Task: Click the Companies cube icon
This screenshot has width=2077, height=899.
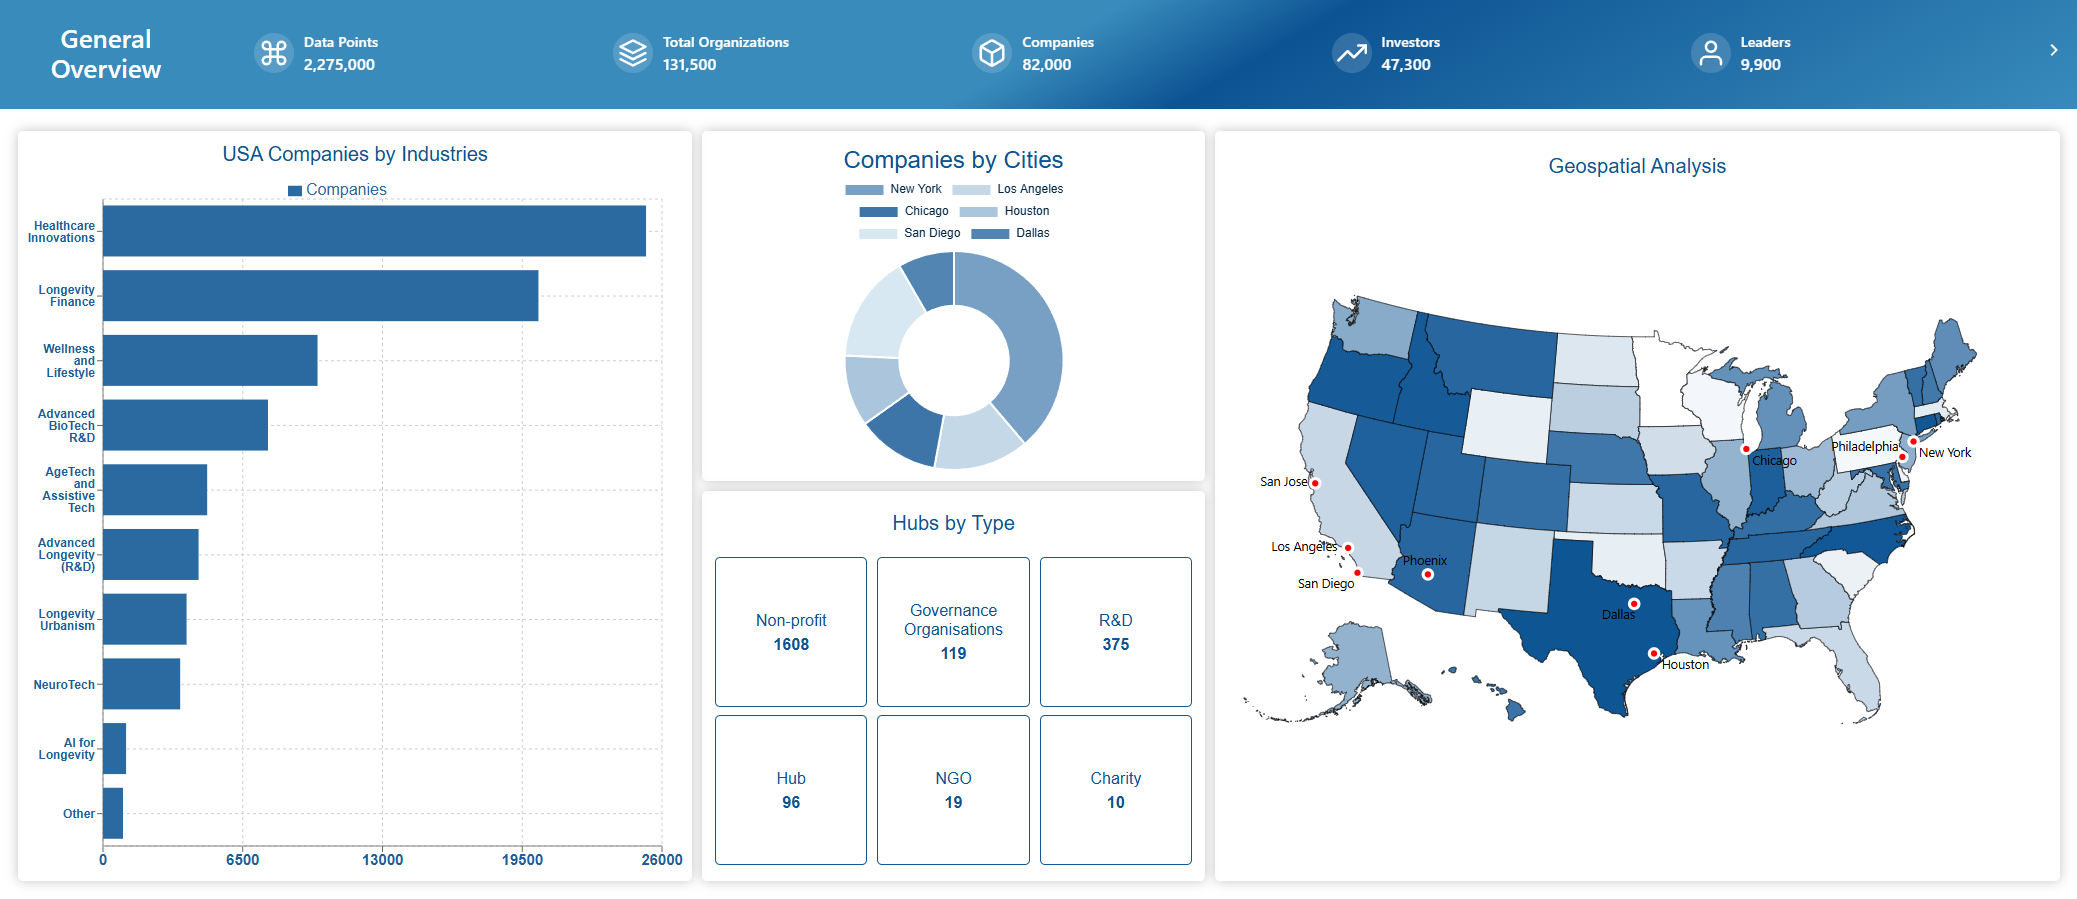Action: click(x=991, y=53)
